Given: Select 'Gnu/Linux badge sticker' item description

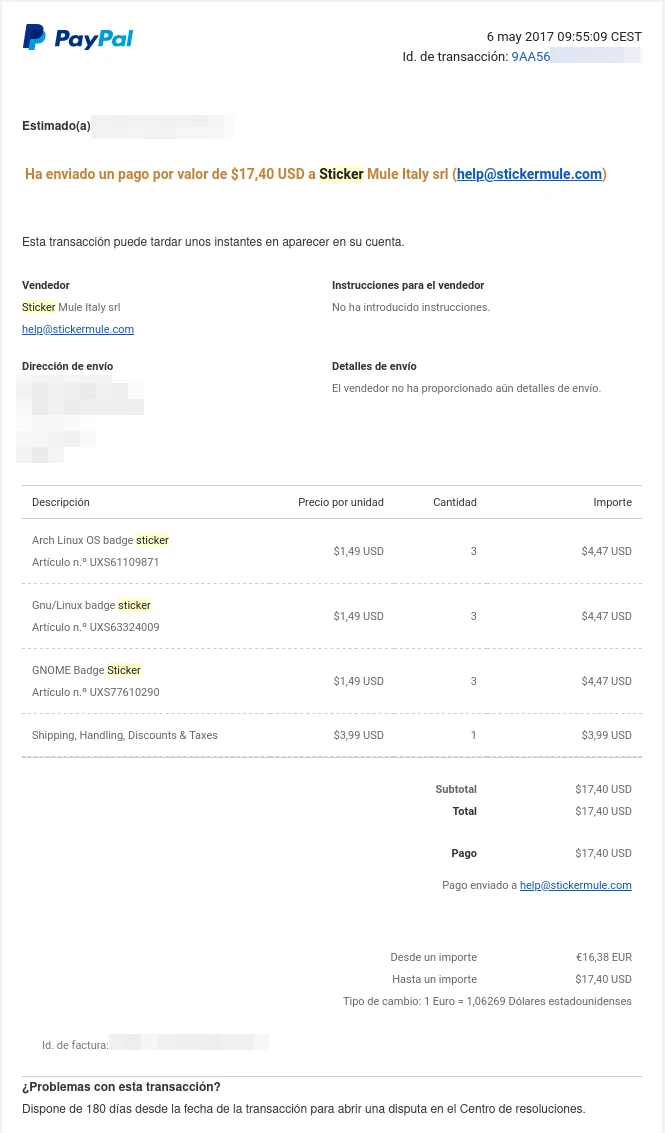Looking at the screenshot, I should pyautogui.click(x=91, y=605).
